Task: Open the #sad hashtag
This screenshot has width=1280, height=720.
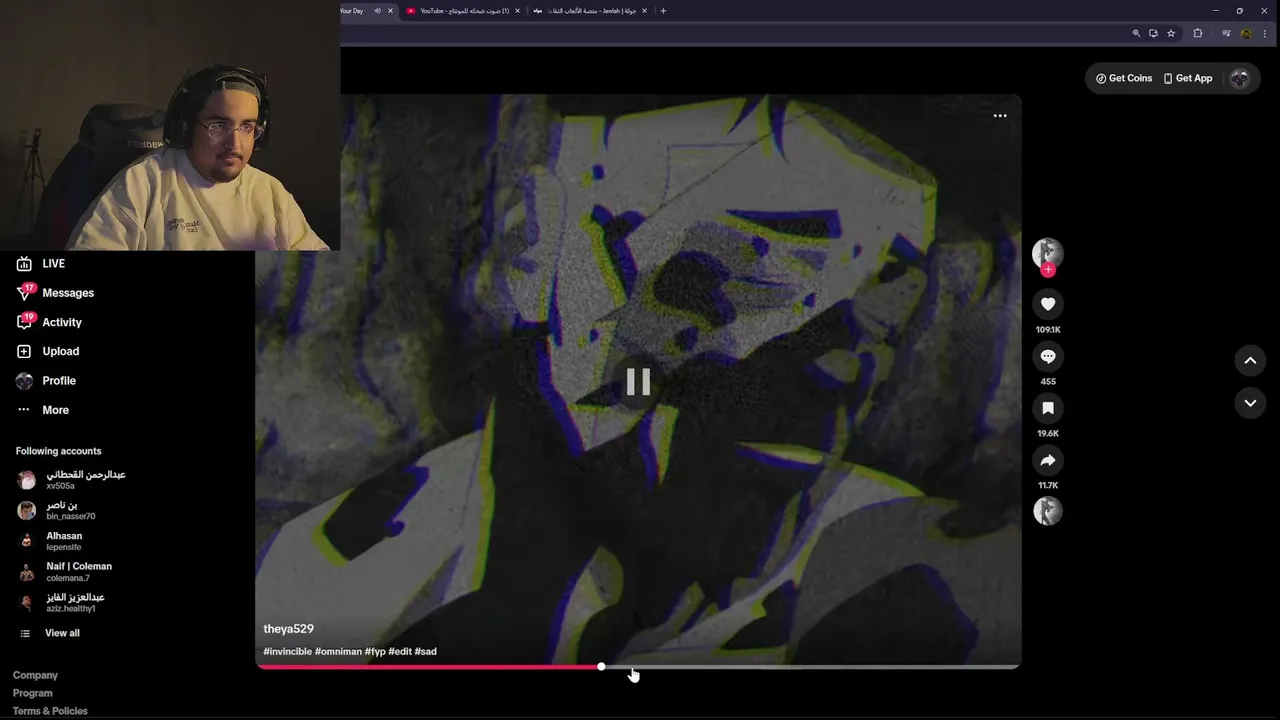Action: point(426,652)
